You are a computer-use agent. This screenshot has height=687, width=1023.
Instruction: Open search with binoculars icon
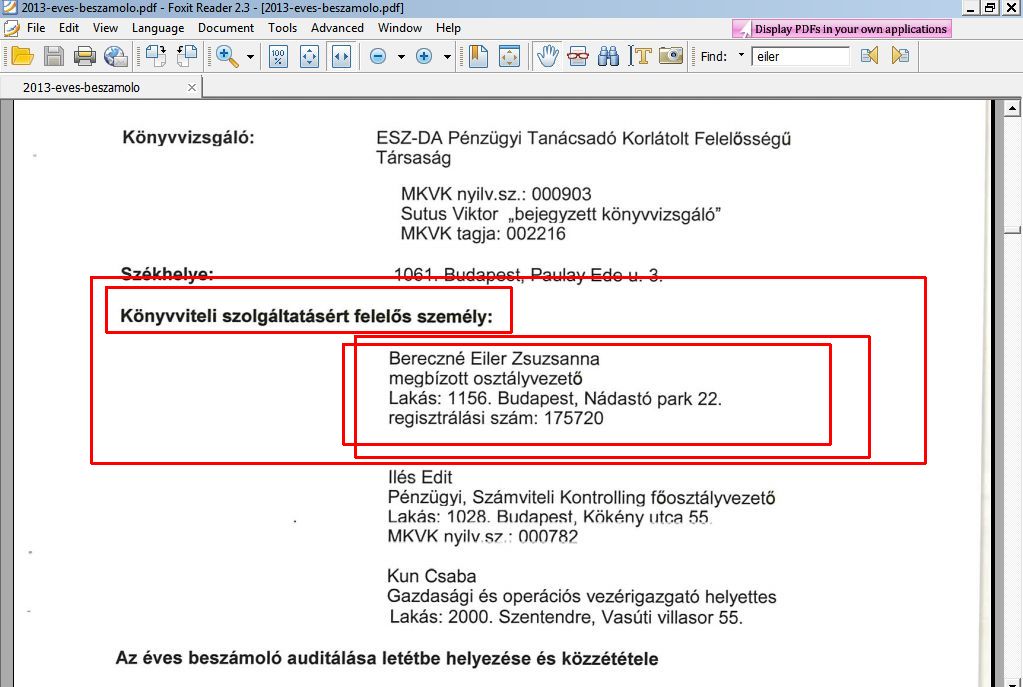[x=608, y=56]
